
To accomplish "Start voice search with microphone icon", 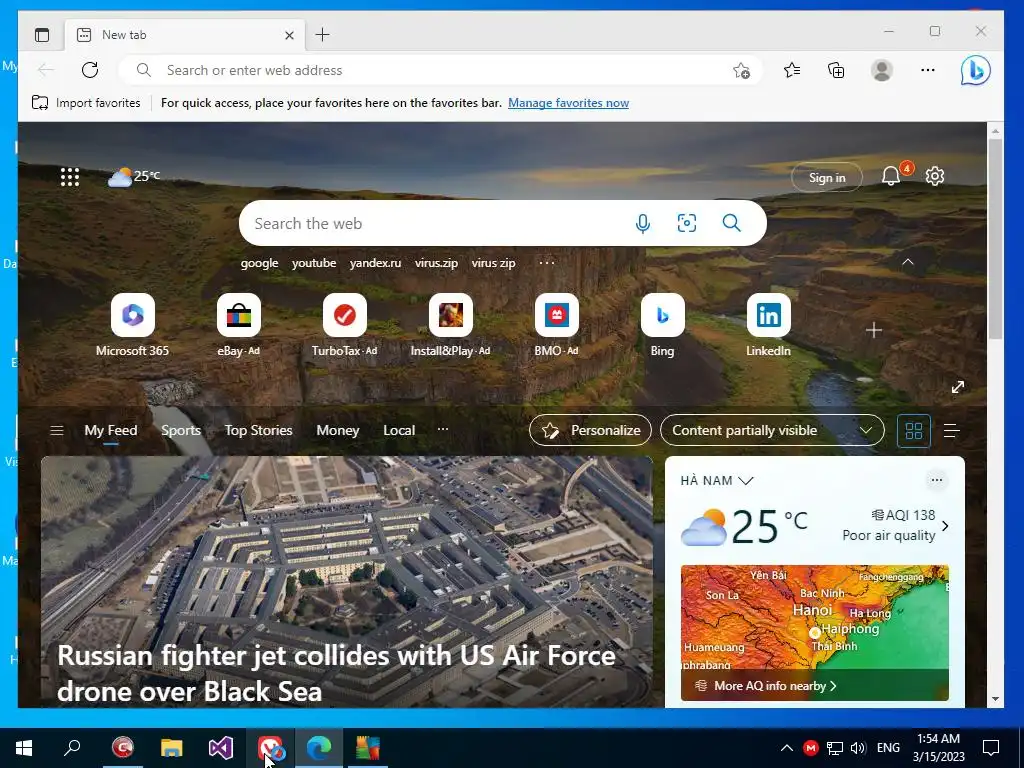I will (643, 223).
